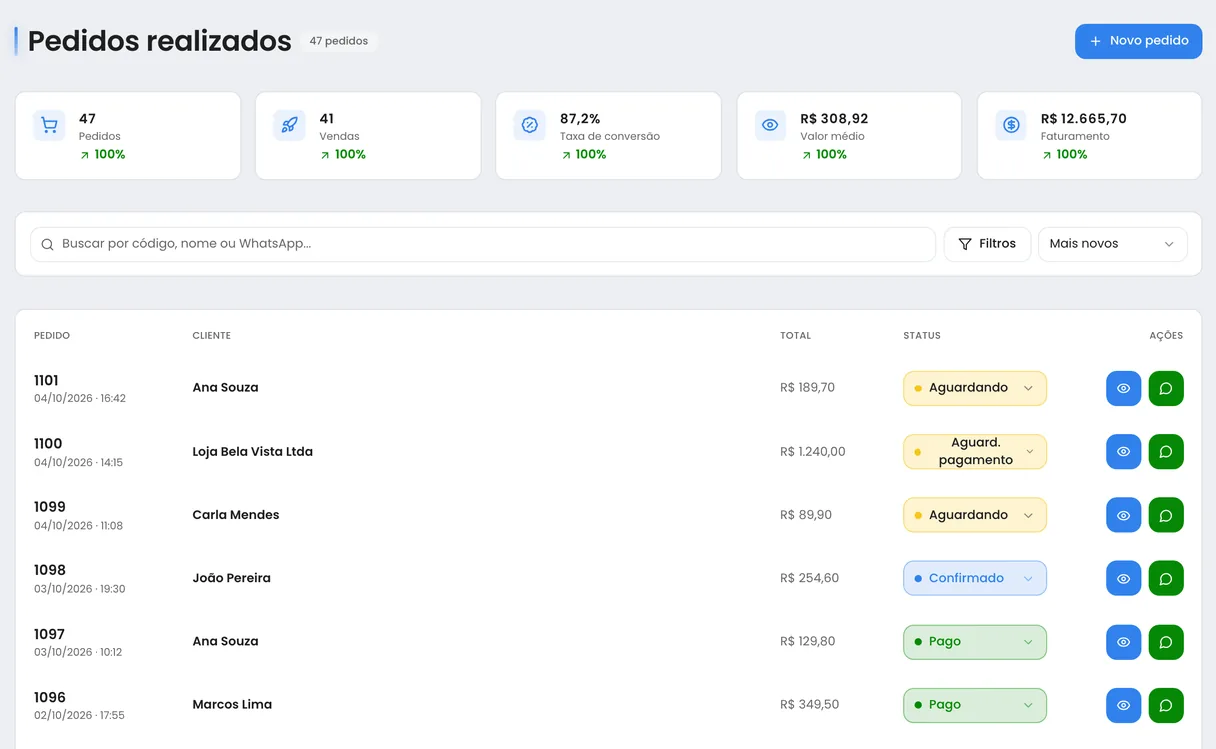Click total R$ 349,50
The height and width of the screenshot is (749, 1216).
tap(810, 705)
